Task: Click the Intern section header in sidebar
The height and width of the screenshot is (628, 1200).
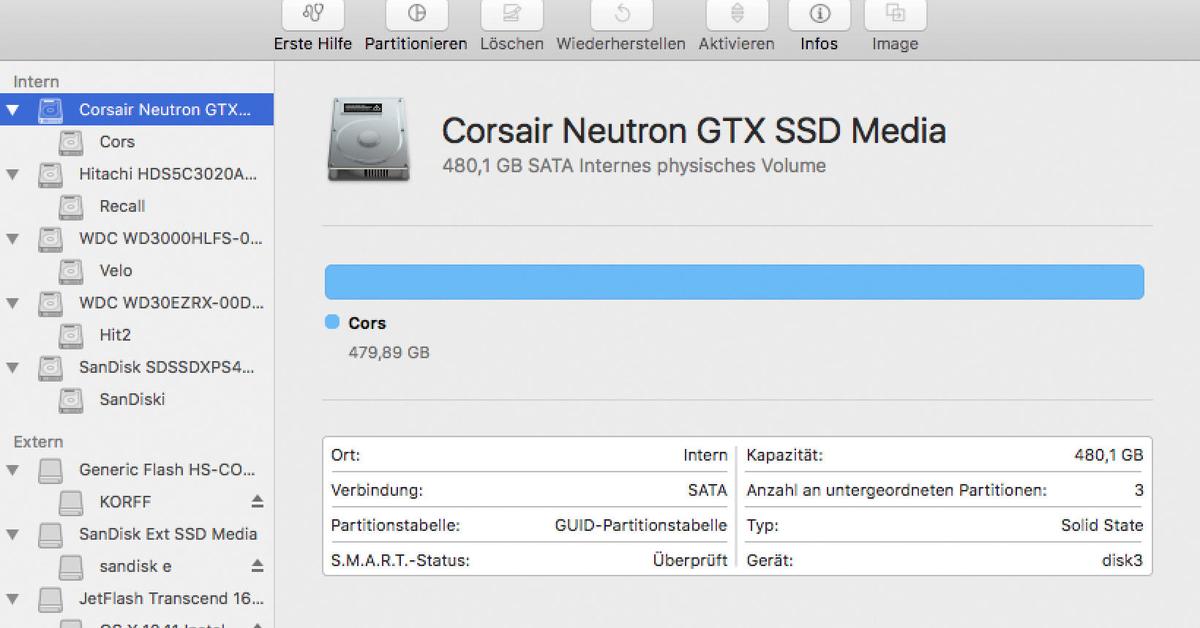Action: [36, 82]
